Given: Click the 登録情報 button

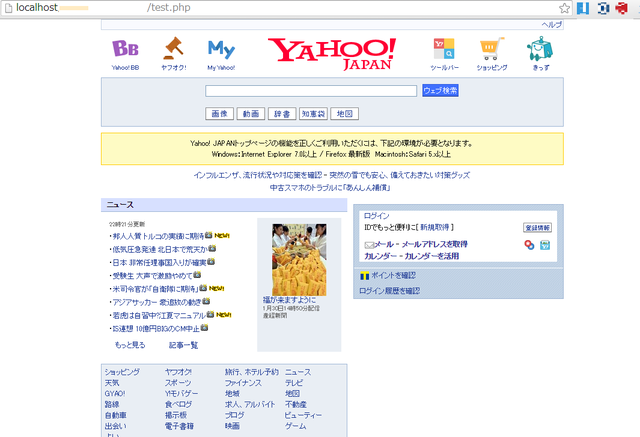Looking at the screenshot, I should click(x=537, y=227).
